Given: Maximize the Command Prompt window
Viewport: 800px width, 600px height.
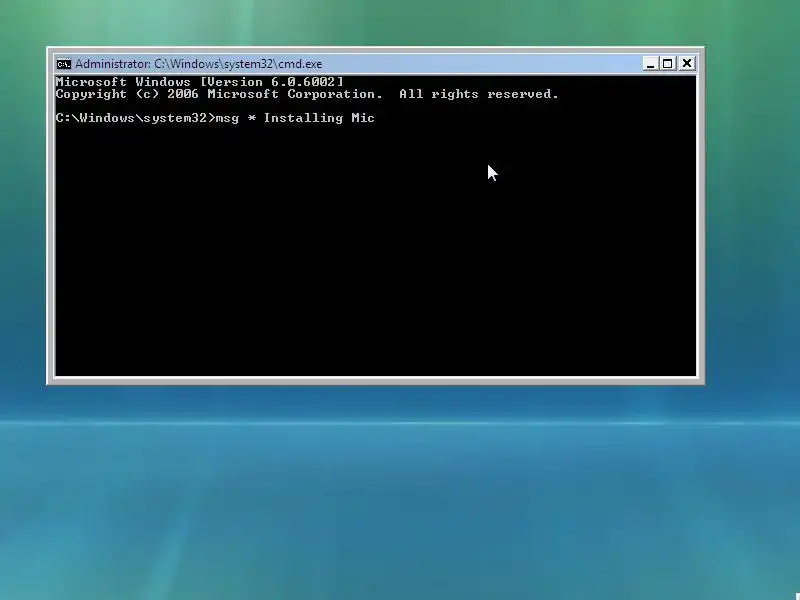Looking at the screenshot, I should pos(667,64).
